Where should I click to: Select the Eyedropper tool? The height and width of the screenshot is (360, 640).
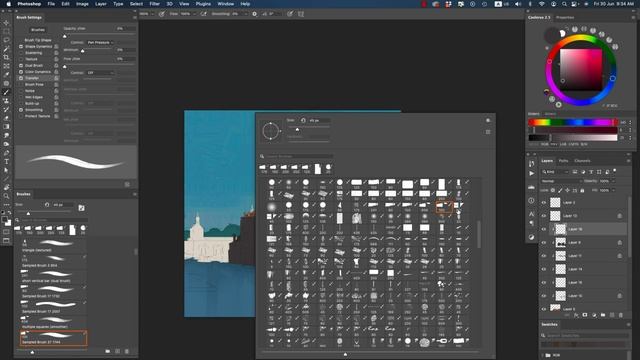[x=6, y=74]
